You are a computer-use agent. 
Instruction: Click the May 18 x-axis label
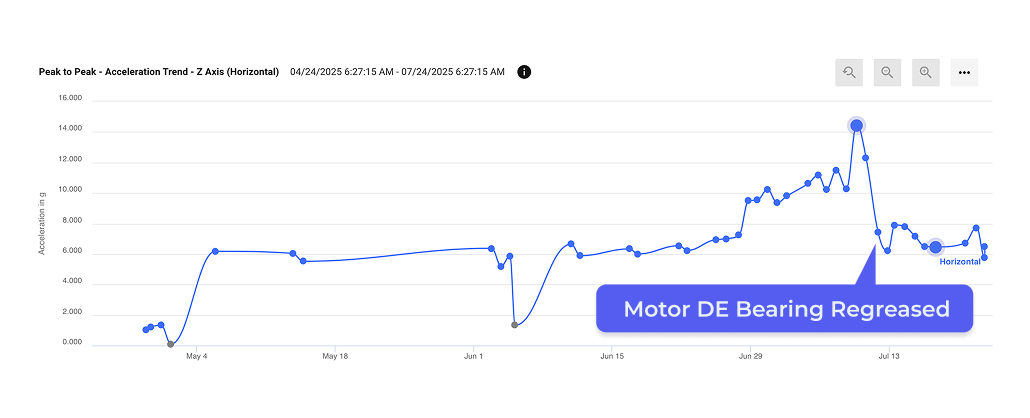pyautogui.click(x=334, y=357)
